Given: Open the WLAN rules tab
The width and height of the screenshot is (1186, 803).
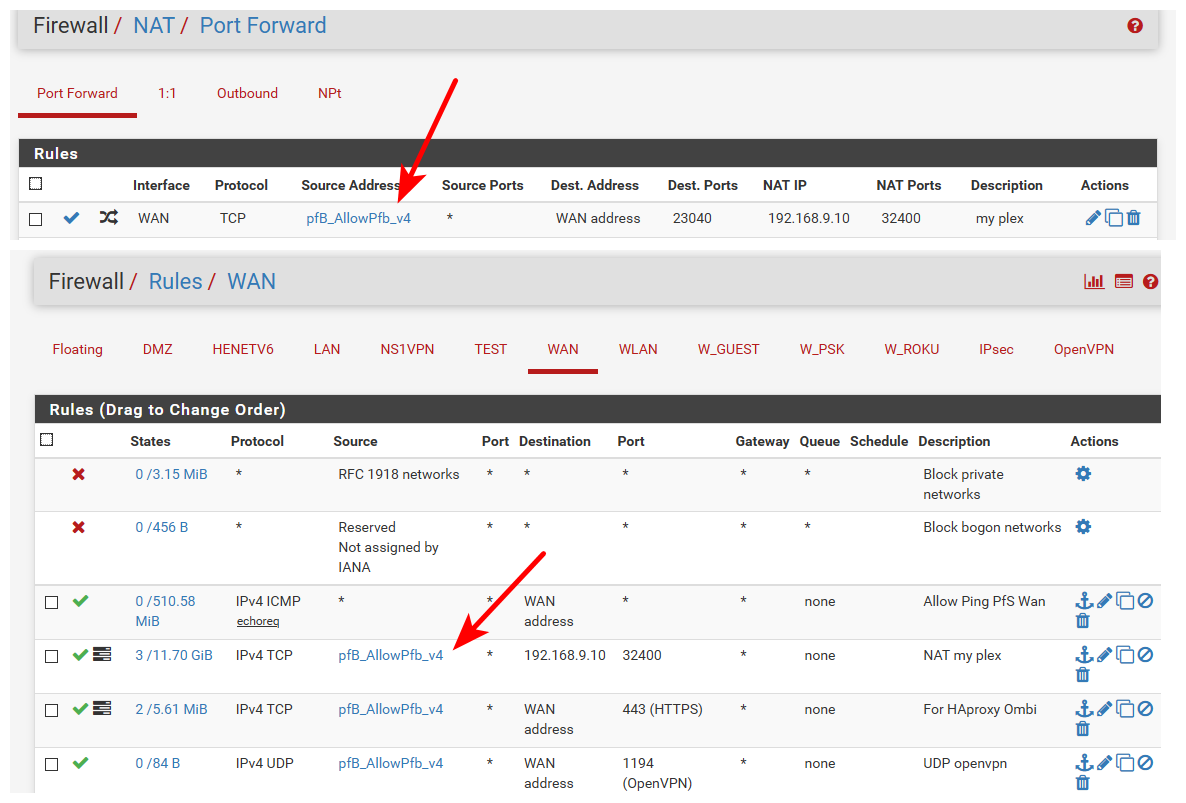Looking at the screenshot, I should point(638,349).
